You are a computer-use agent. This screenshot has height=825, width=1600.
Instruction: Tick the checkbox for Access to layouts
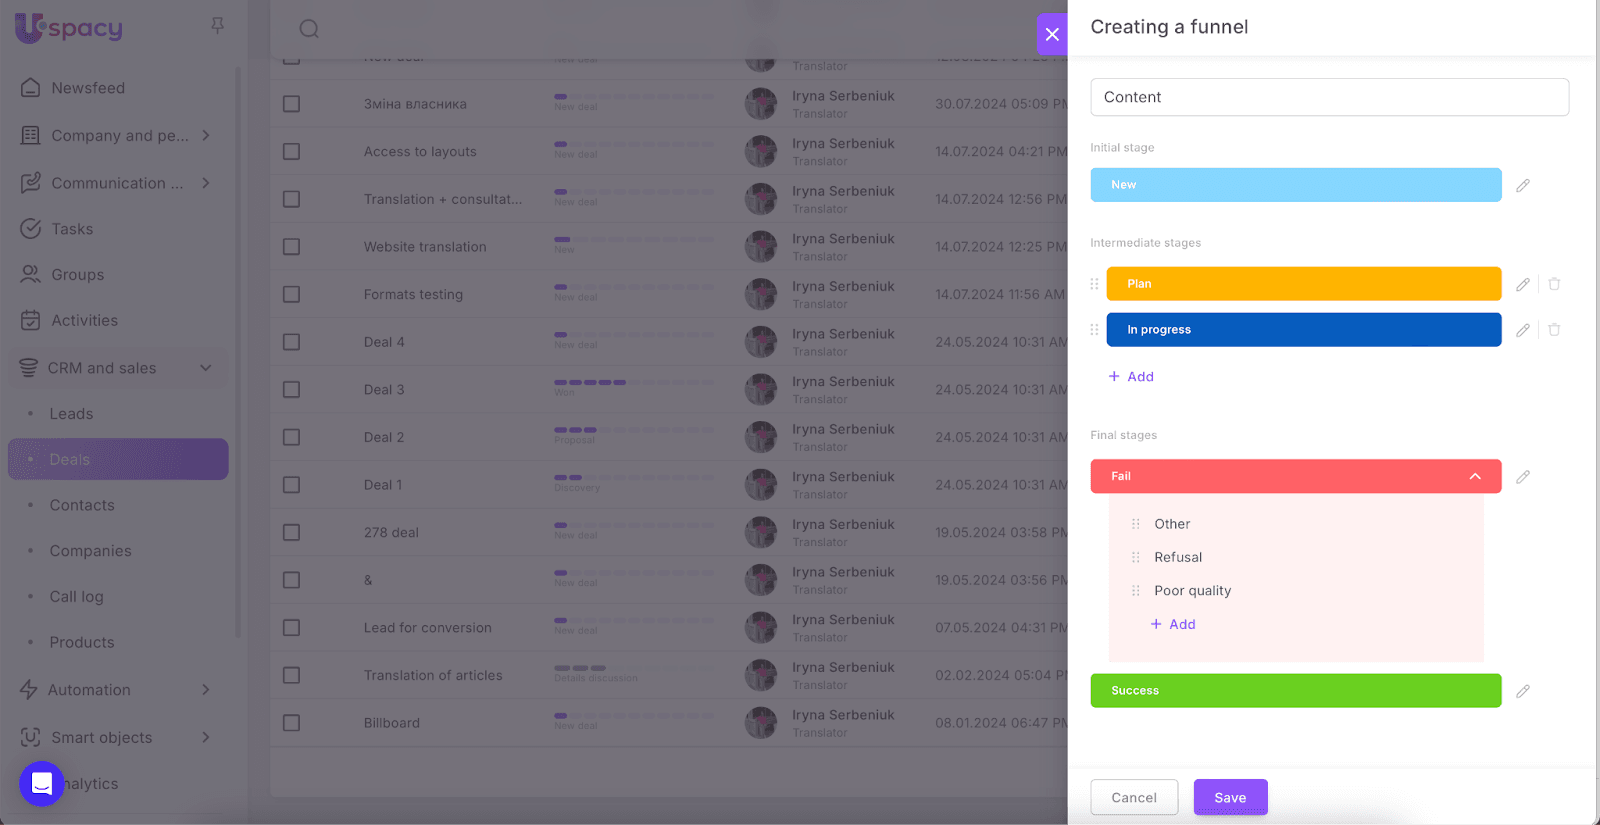291,152
